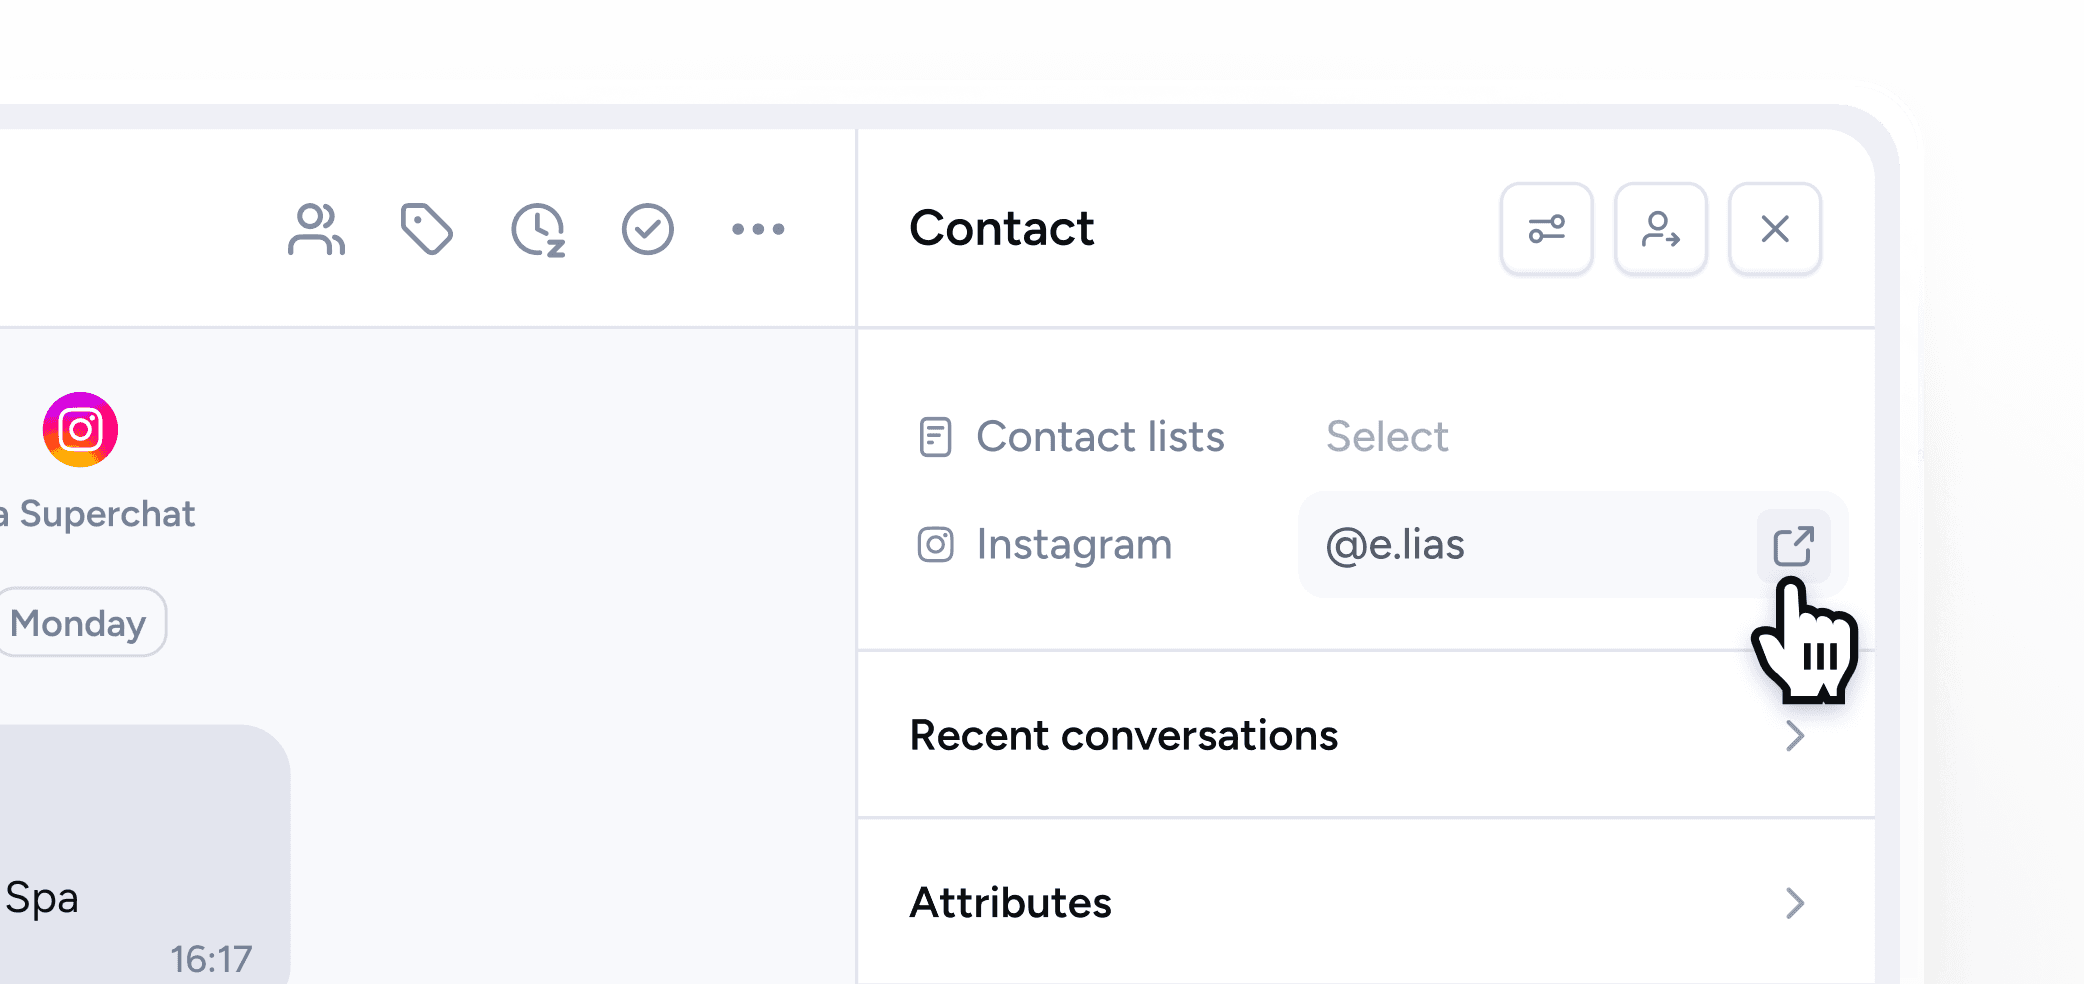Screen dimensions: 2084x984
Task: Click the Contact lists label
Action: [1100, 437]
